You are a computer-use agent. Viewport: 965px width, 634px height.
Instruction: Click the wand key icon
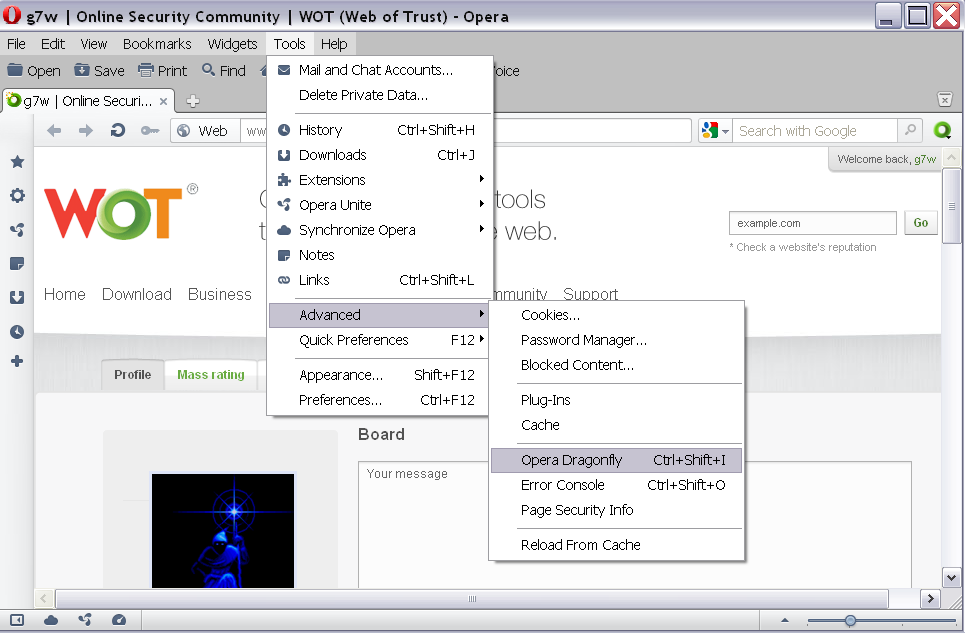tap(150, 130)
